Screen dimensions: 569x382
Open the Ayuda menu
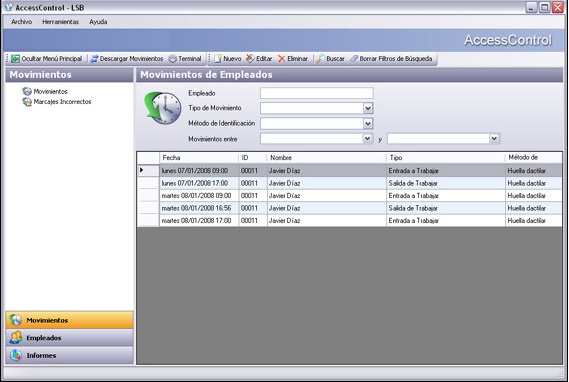[98, 22]
